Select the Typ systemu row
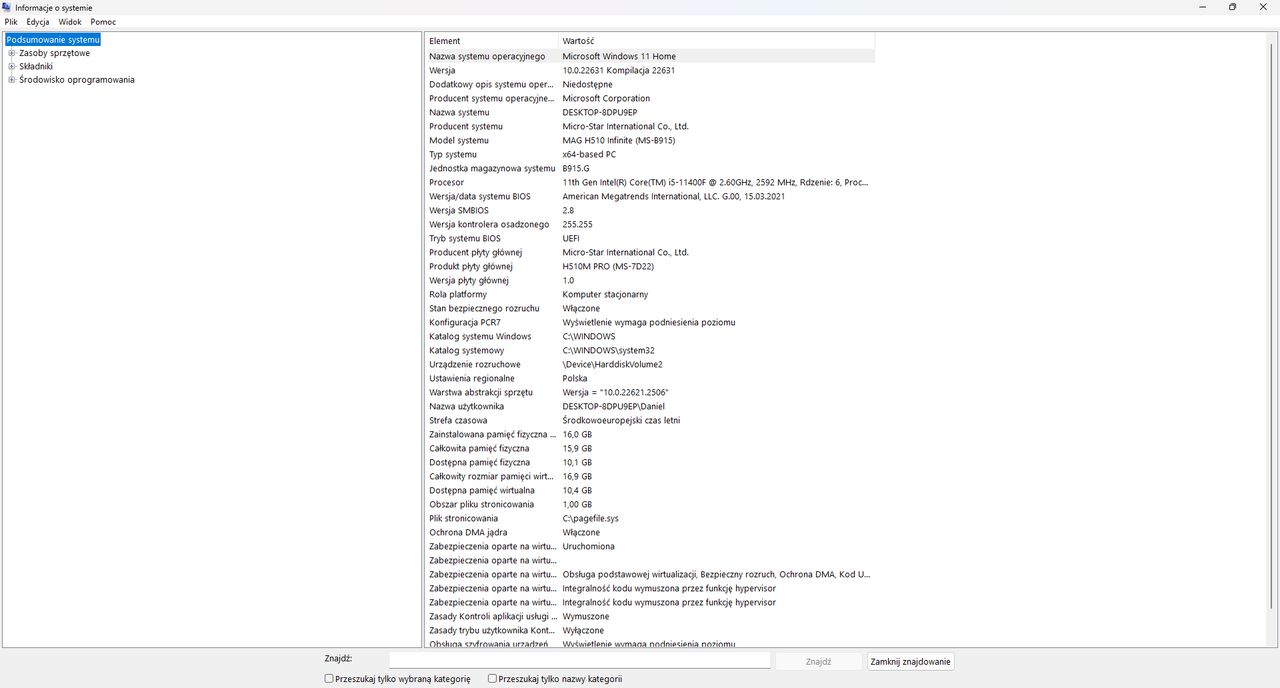The image size is (1280, 688). pyautogui.click(x=650, y=155)
